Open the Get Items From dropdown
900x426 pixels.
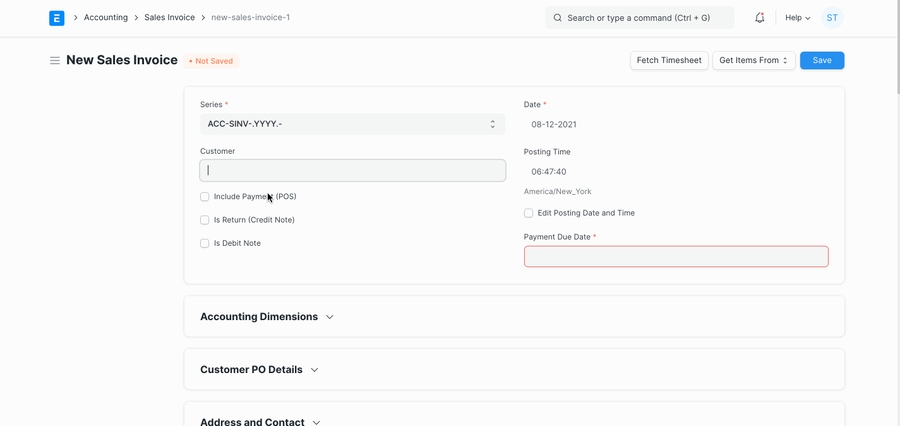pyautogui.click(x=753, y=61)
